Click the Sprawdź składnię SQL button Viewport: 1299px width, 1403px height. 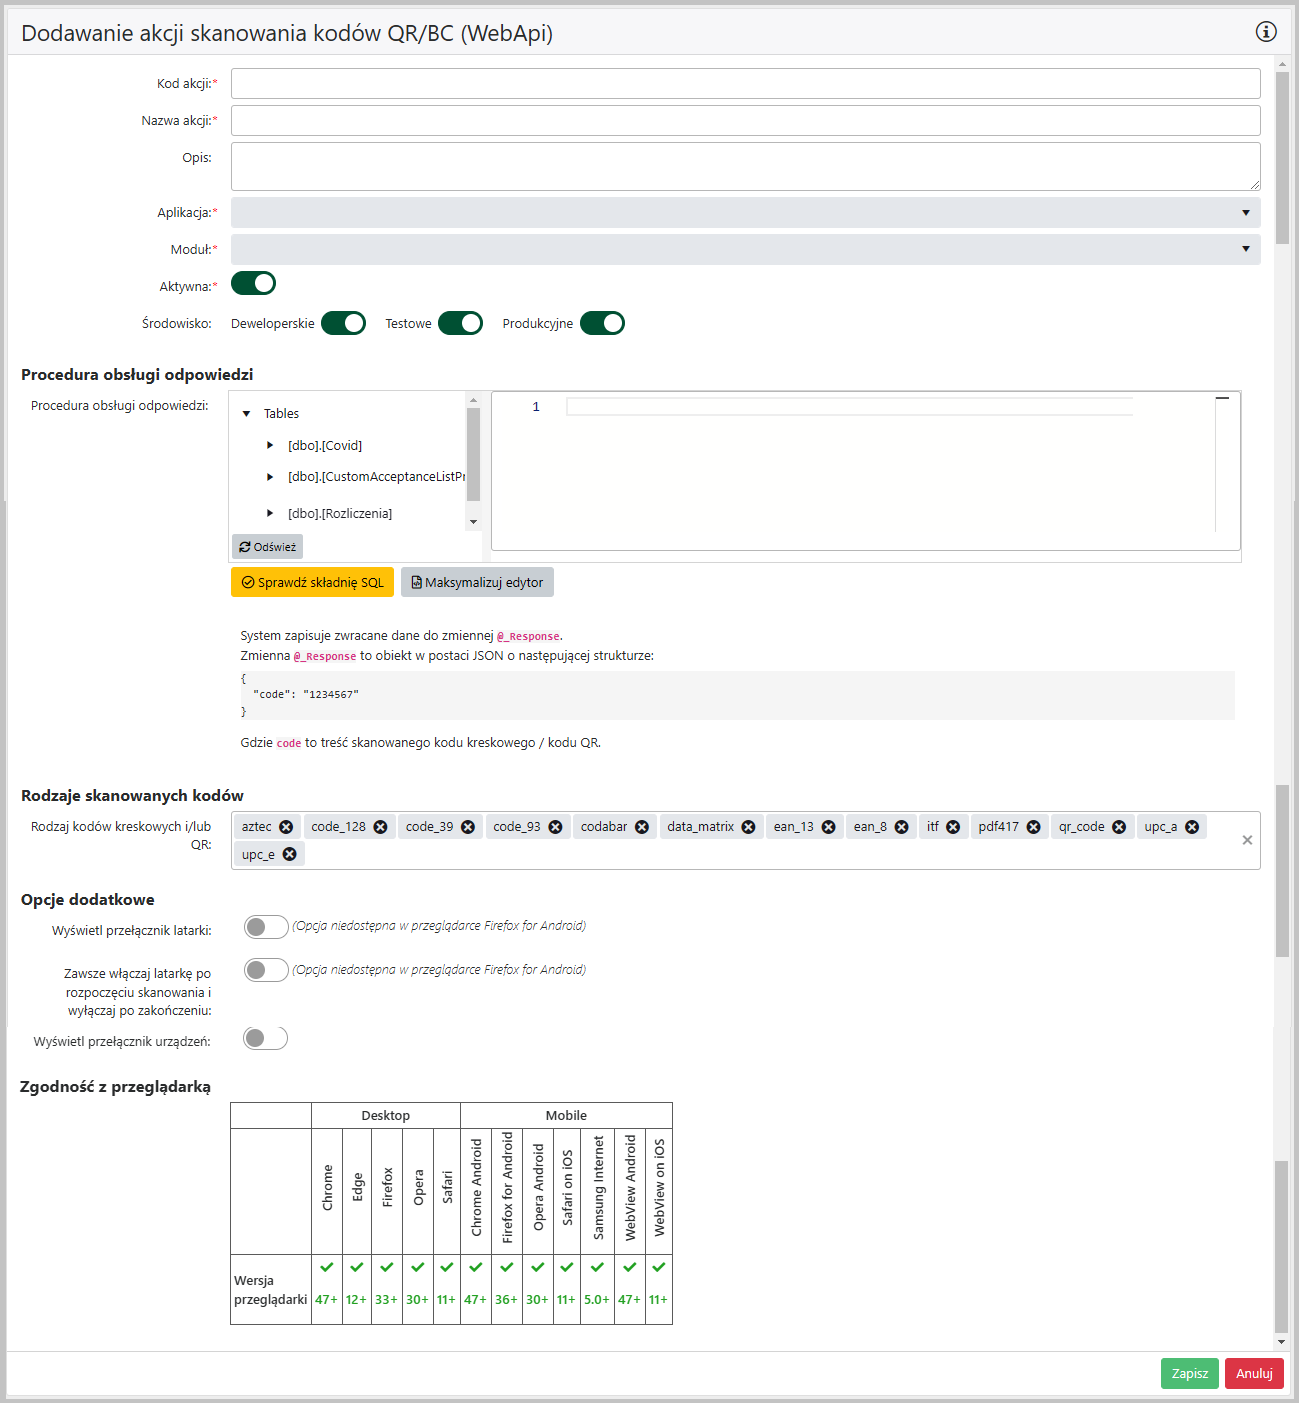[x=312, y=582]
